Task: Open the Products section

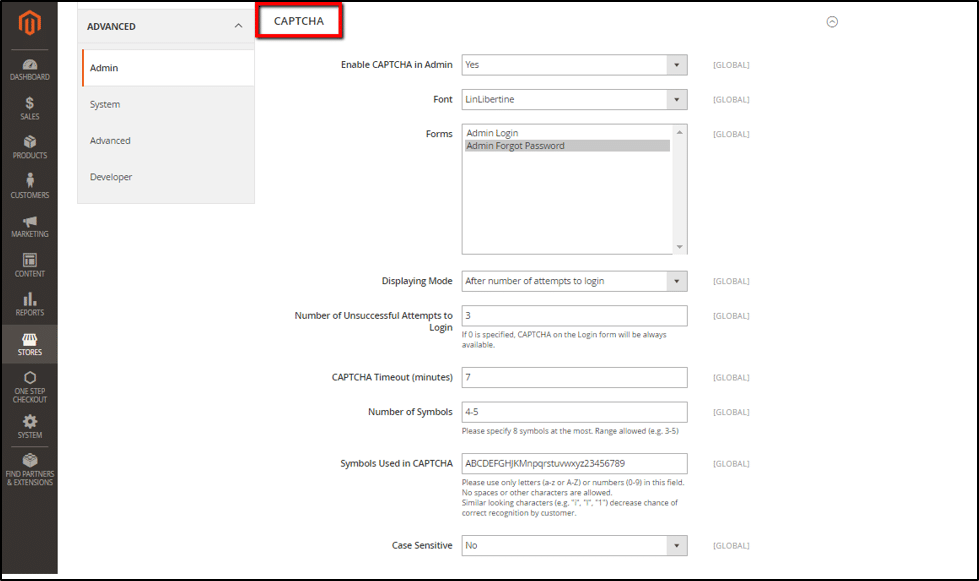Action: tap(29, 147)
